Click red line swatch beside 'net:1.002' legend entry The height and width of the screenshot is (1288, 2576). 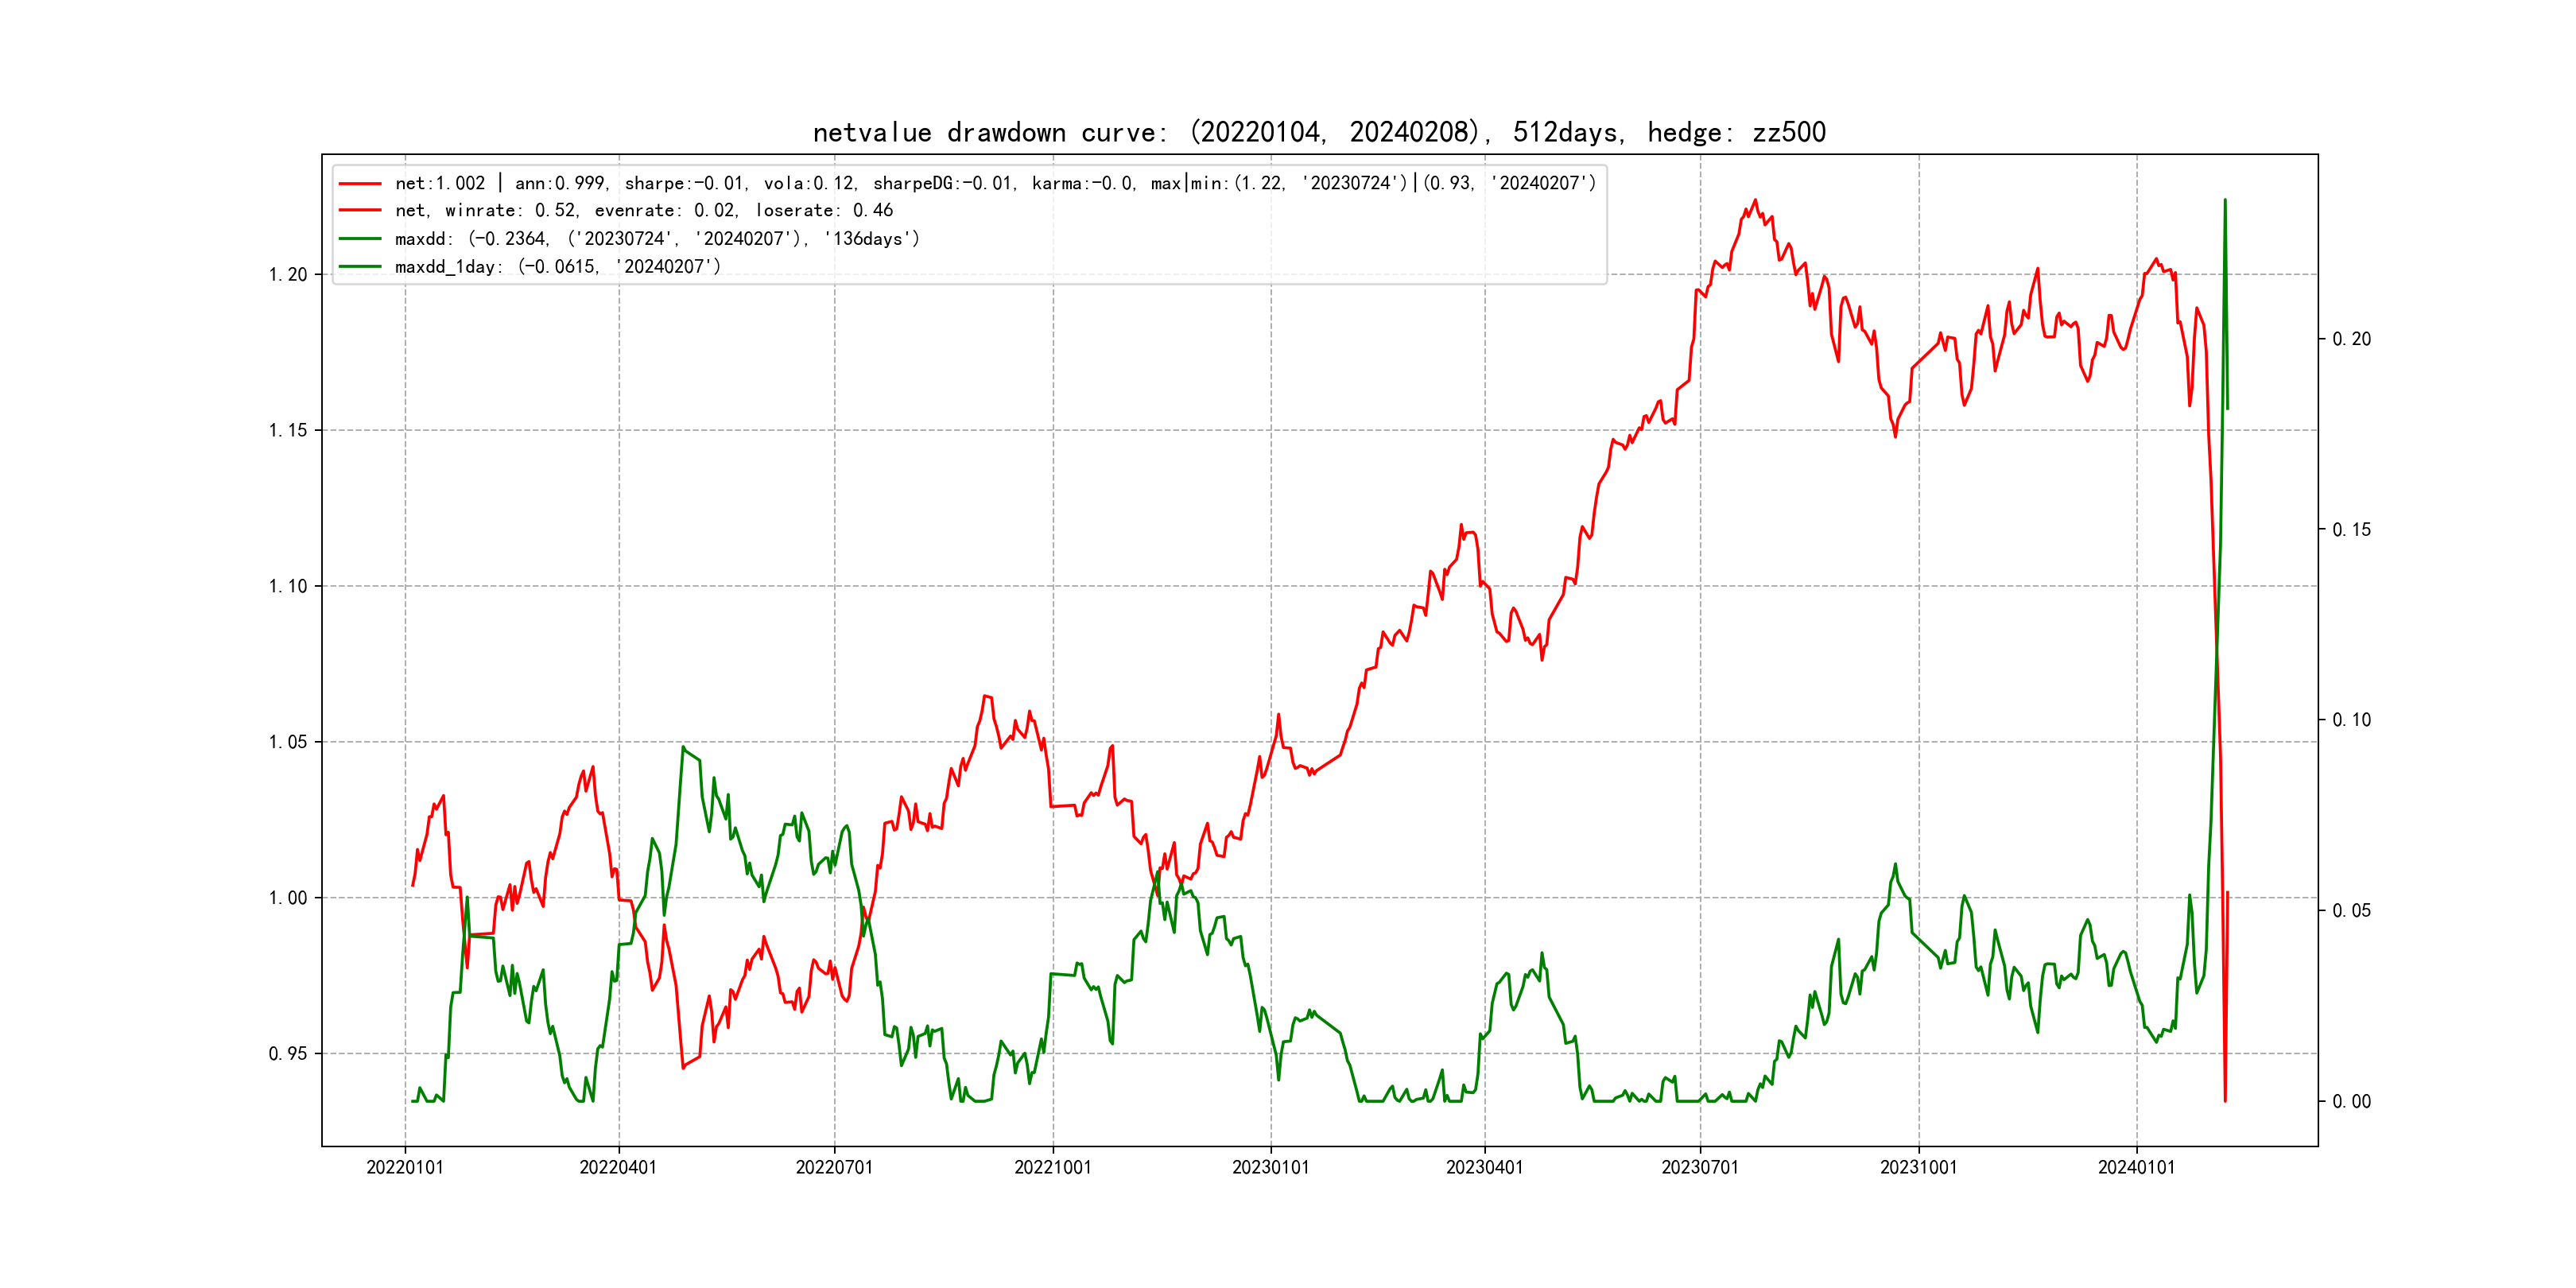(x=360, y=183)
